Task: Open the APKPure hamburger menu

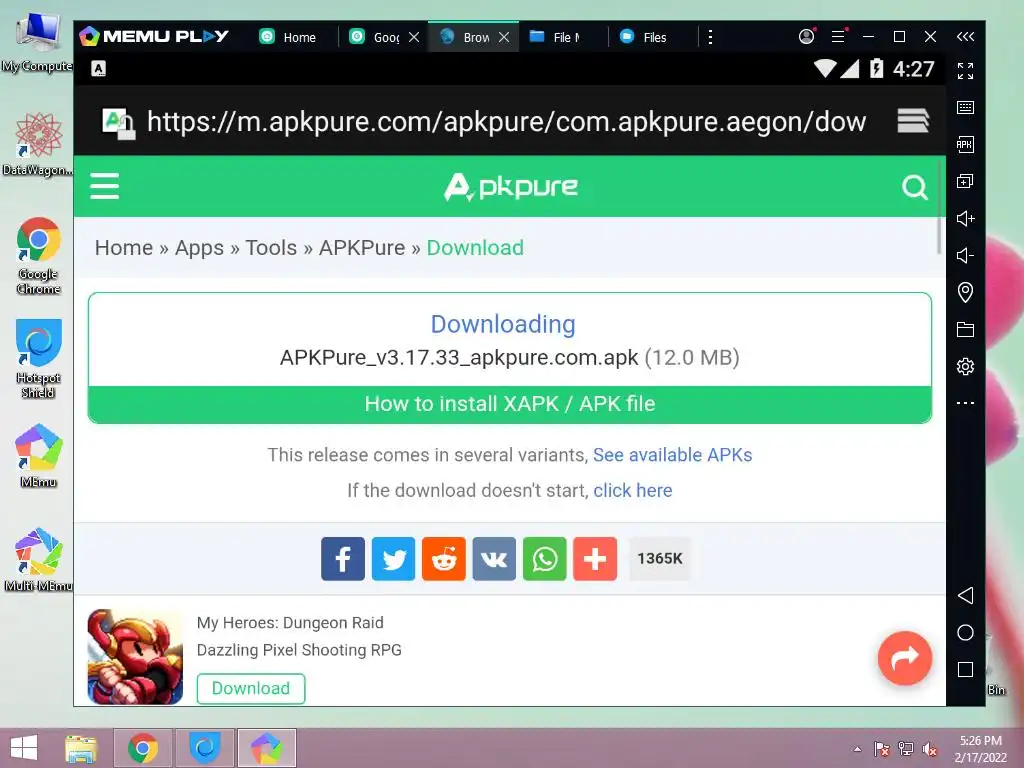Action: point(104,186)
